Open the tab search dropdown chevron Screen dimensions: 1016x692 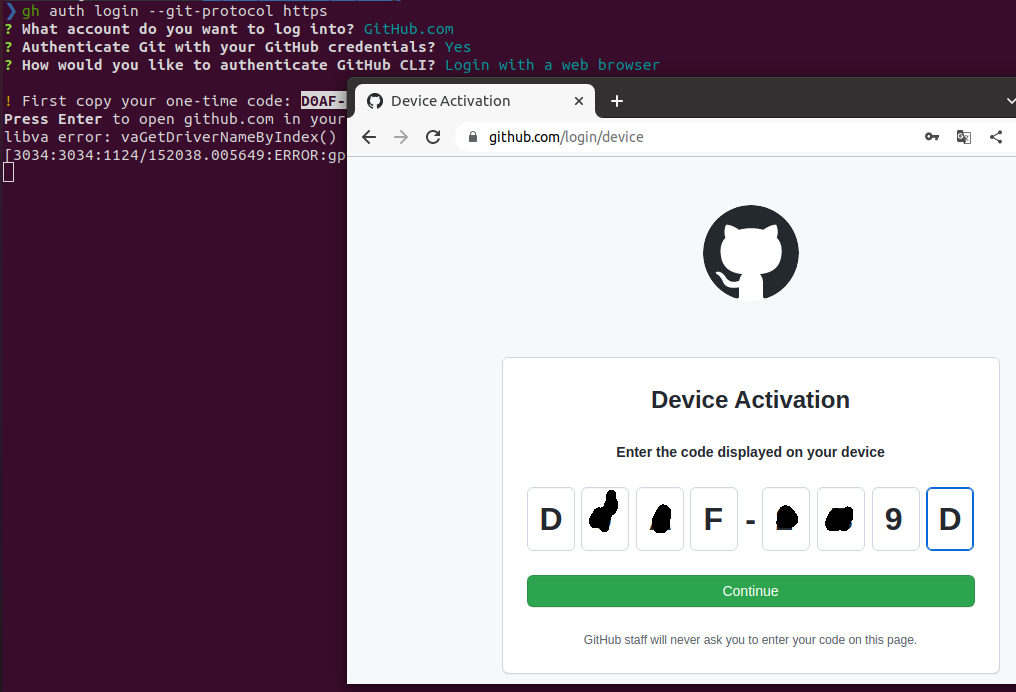pos(1010,101)
